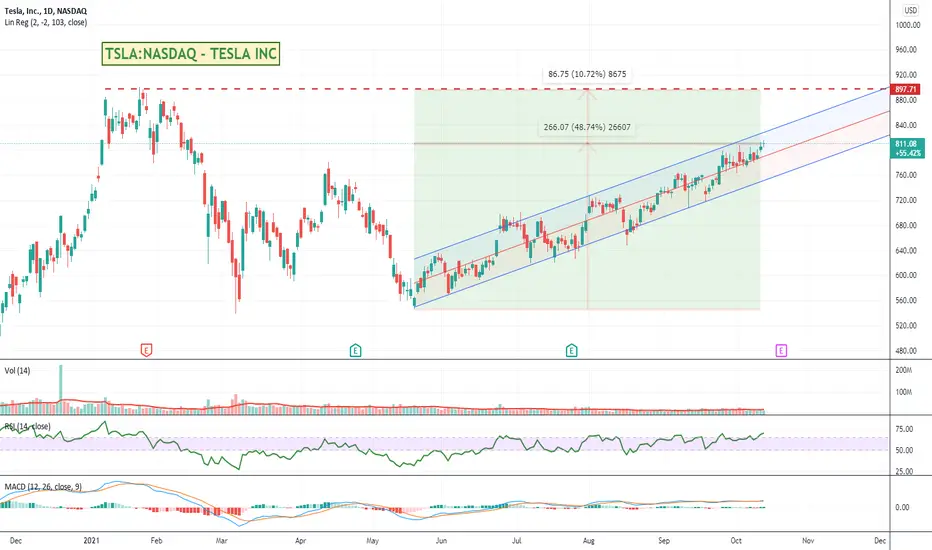Click the purple upcoming earnings E marker

tap(781, 350)
